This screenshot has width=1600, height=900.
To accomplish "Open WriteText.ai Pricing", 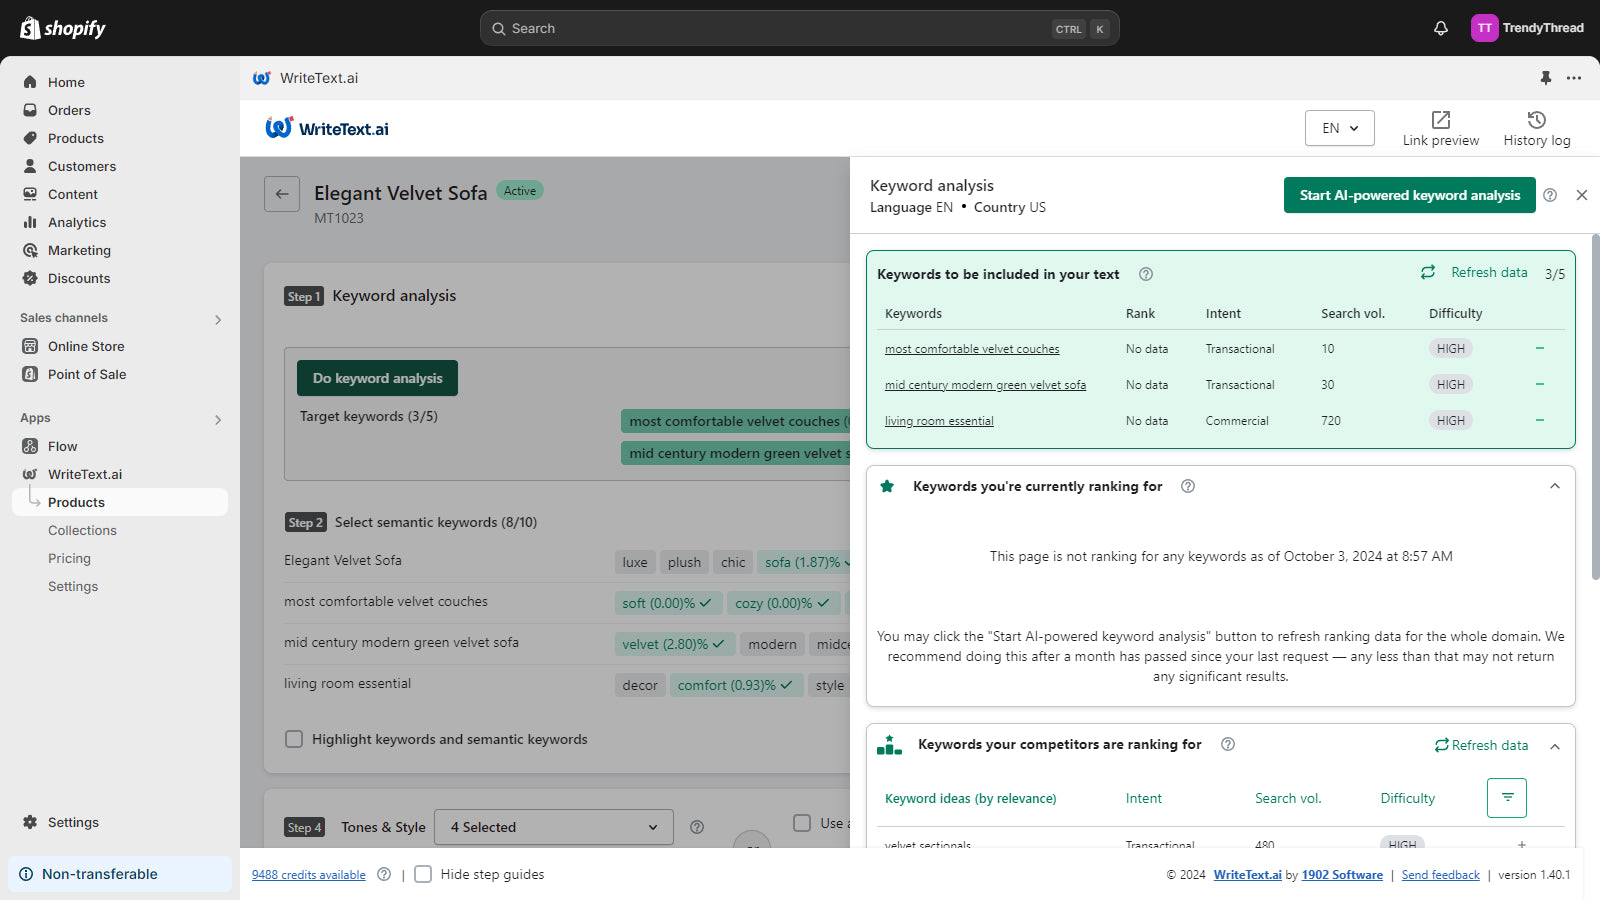I will click(x=69, y=558).
